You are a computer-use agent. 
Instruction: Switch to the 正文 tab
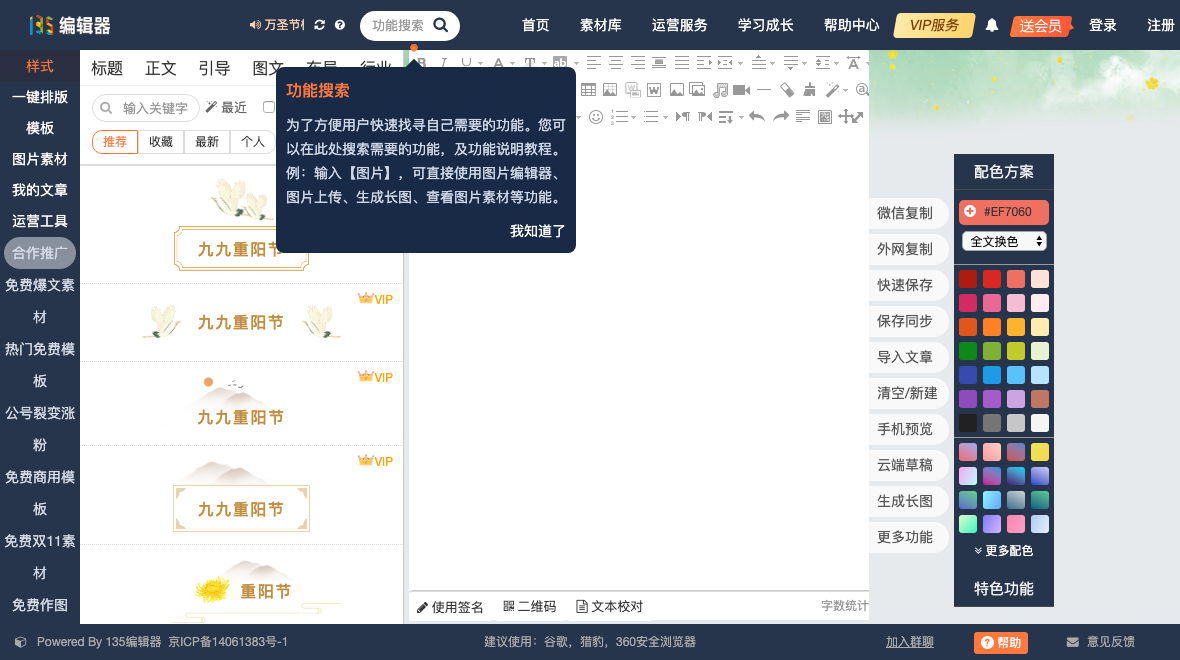[160, 68]
